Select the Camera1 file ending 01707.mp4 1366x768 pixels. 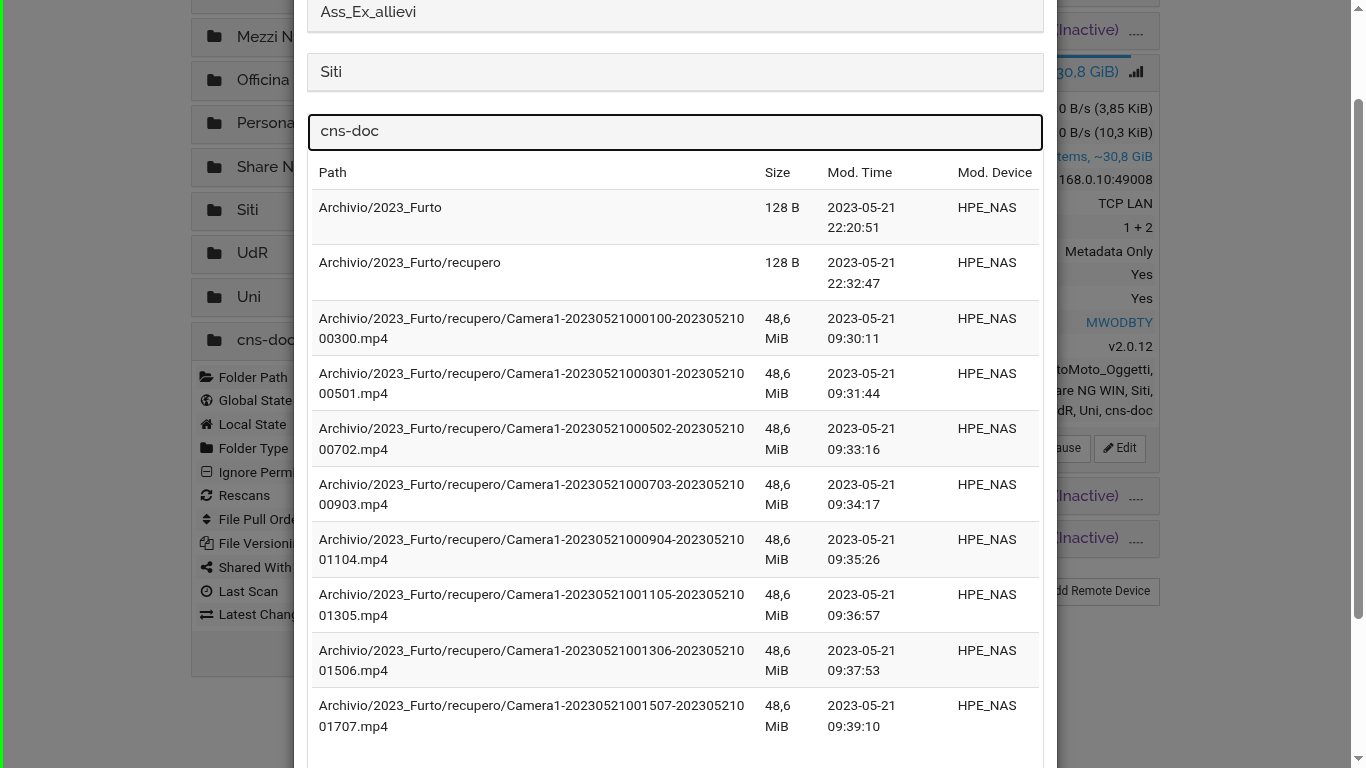(x=531, y=716)
